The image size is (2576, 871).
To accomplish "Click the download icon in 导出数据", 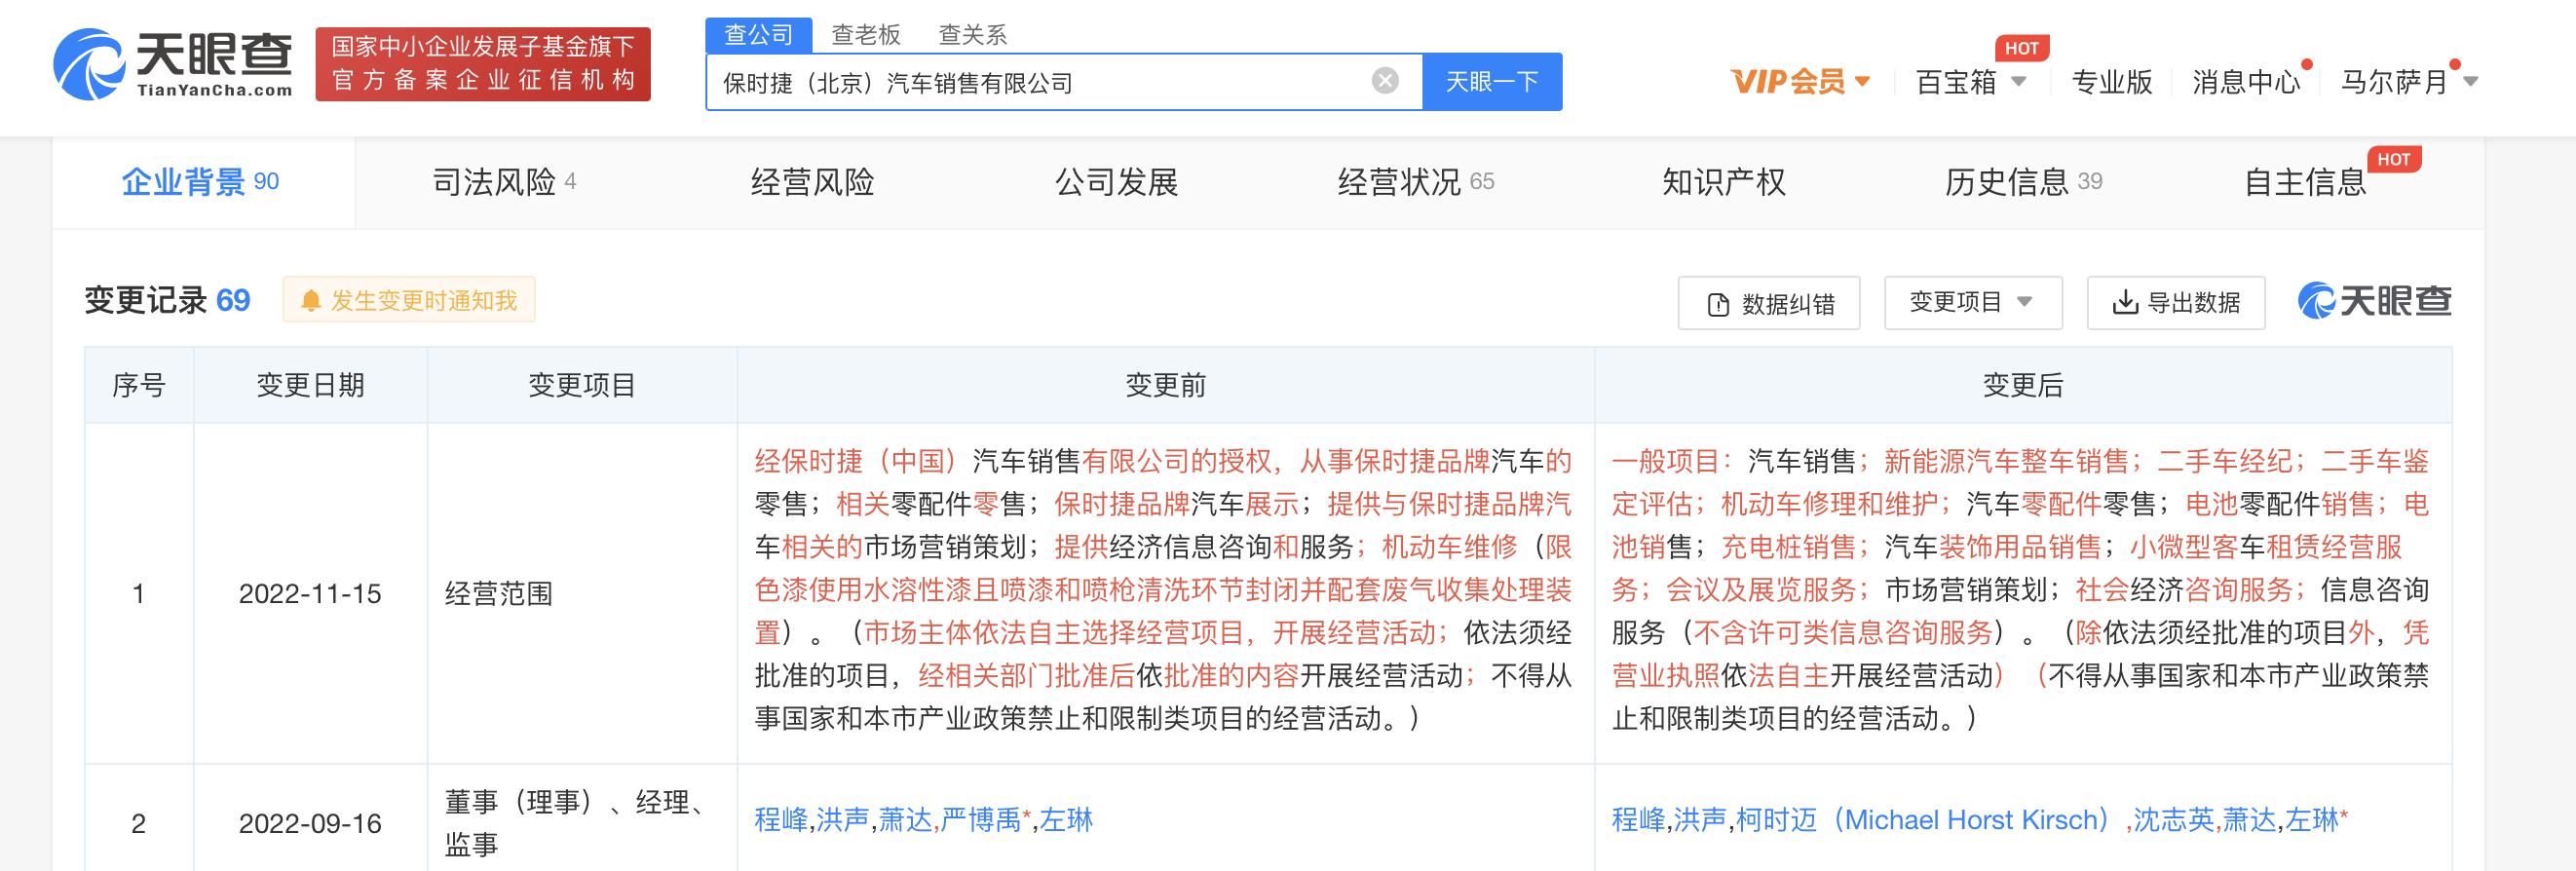I will click(x=2124, y=303).
